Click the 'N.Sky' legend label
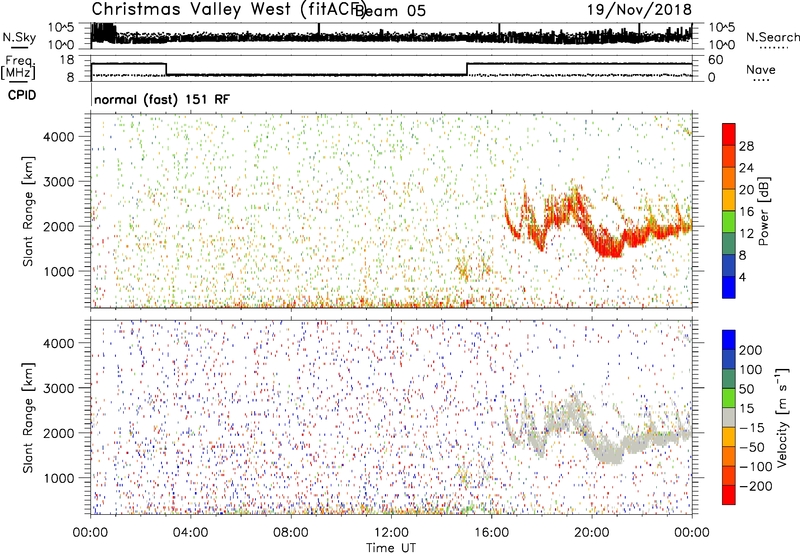Viewport: 800px width, 554px height. tap(19, 37)
